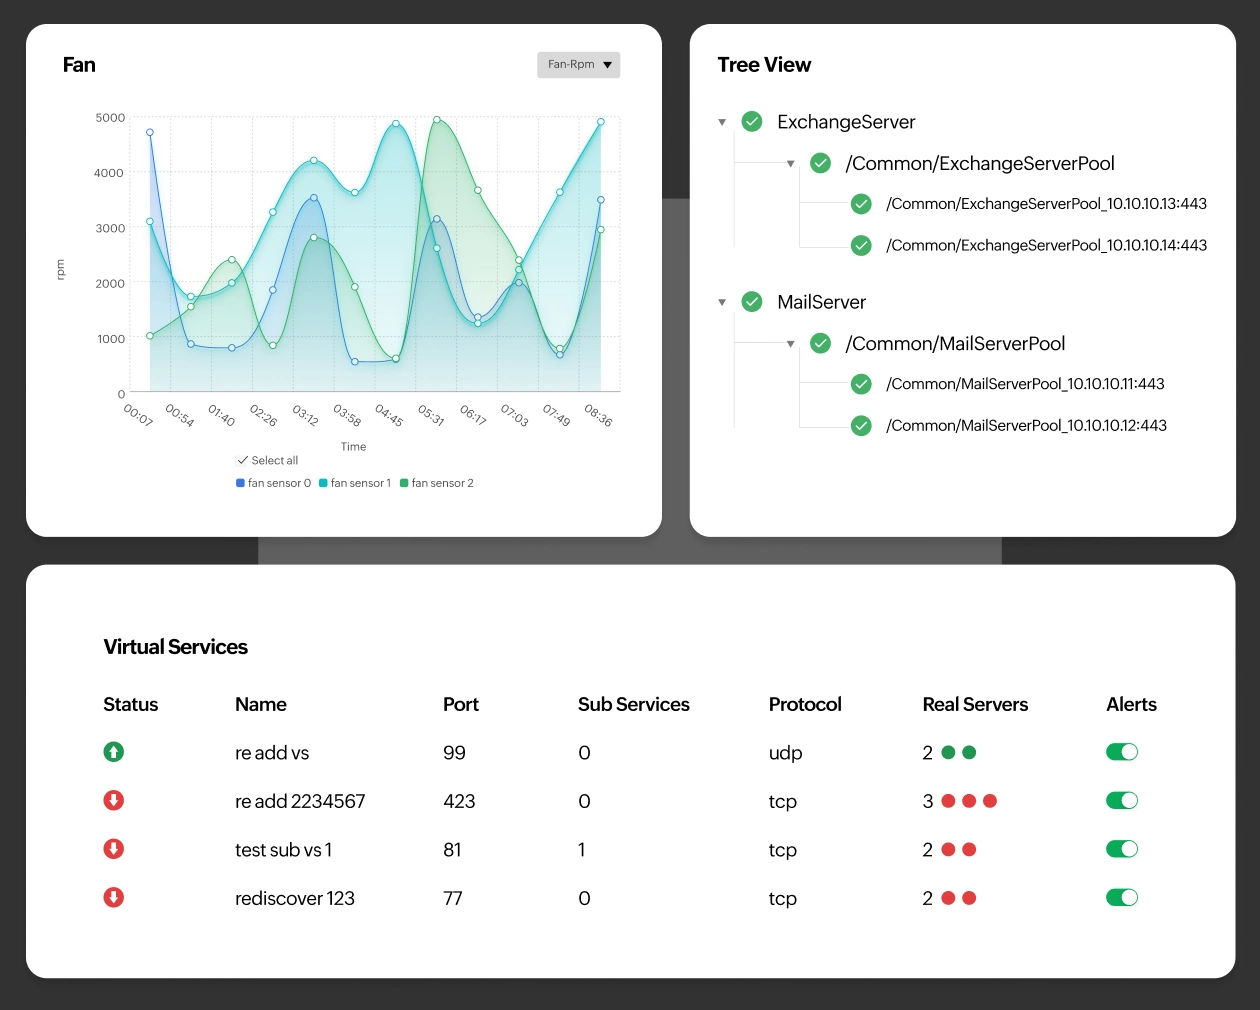Select /Common/ExchangeServerPool_10.10.10.13:443 in tree
Viewport: 1260px width, 1010px height.
(x=1046, y=203)
